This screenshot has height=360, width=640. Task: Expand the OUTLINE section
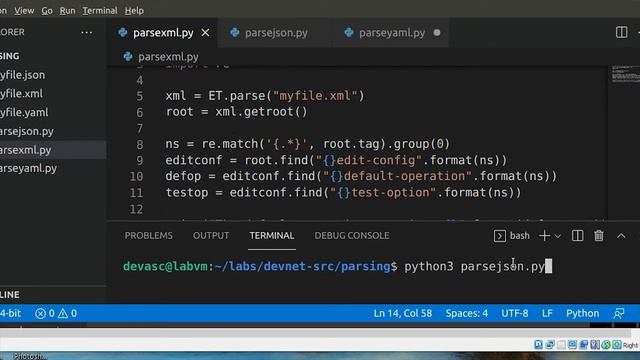tap(53, 295)
